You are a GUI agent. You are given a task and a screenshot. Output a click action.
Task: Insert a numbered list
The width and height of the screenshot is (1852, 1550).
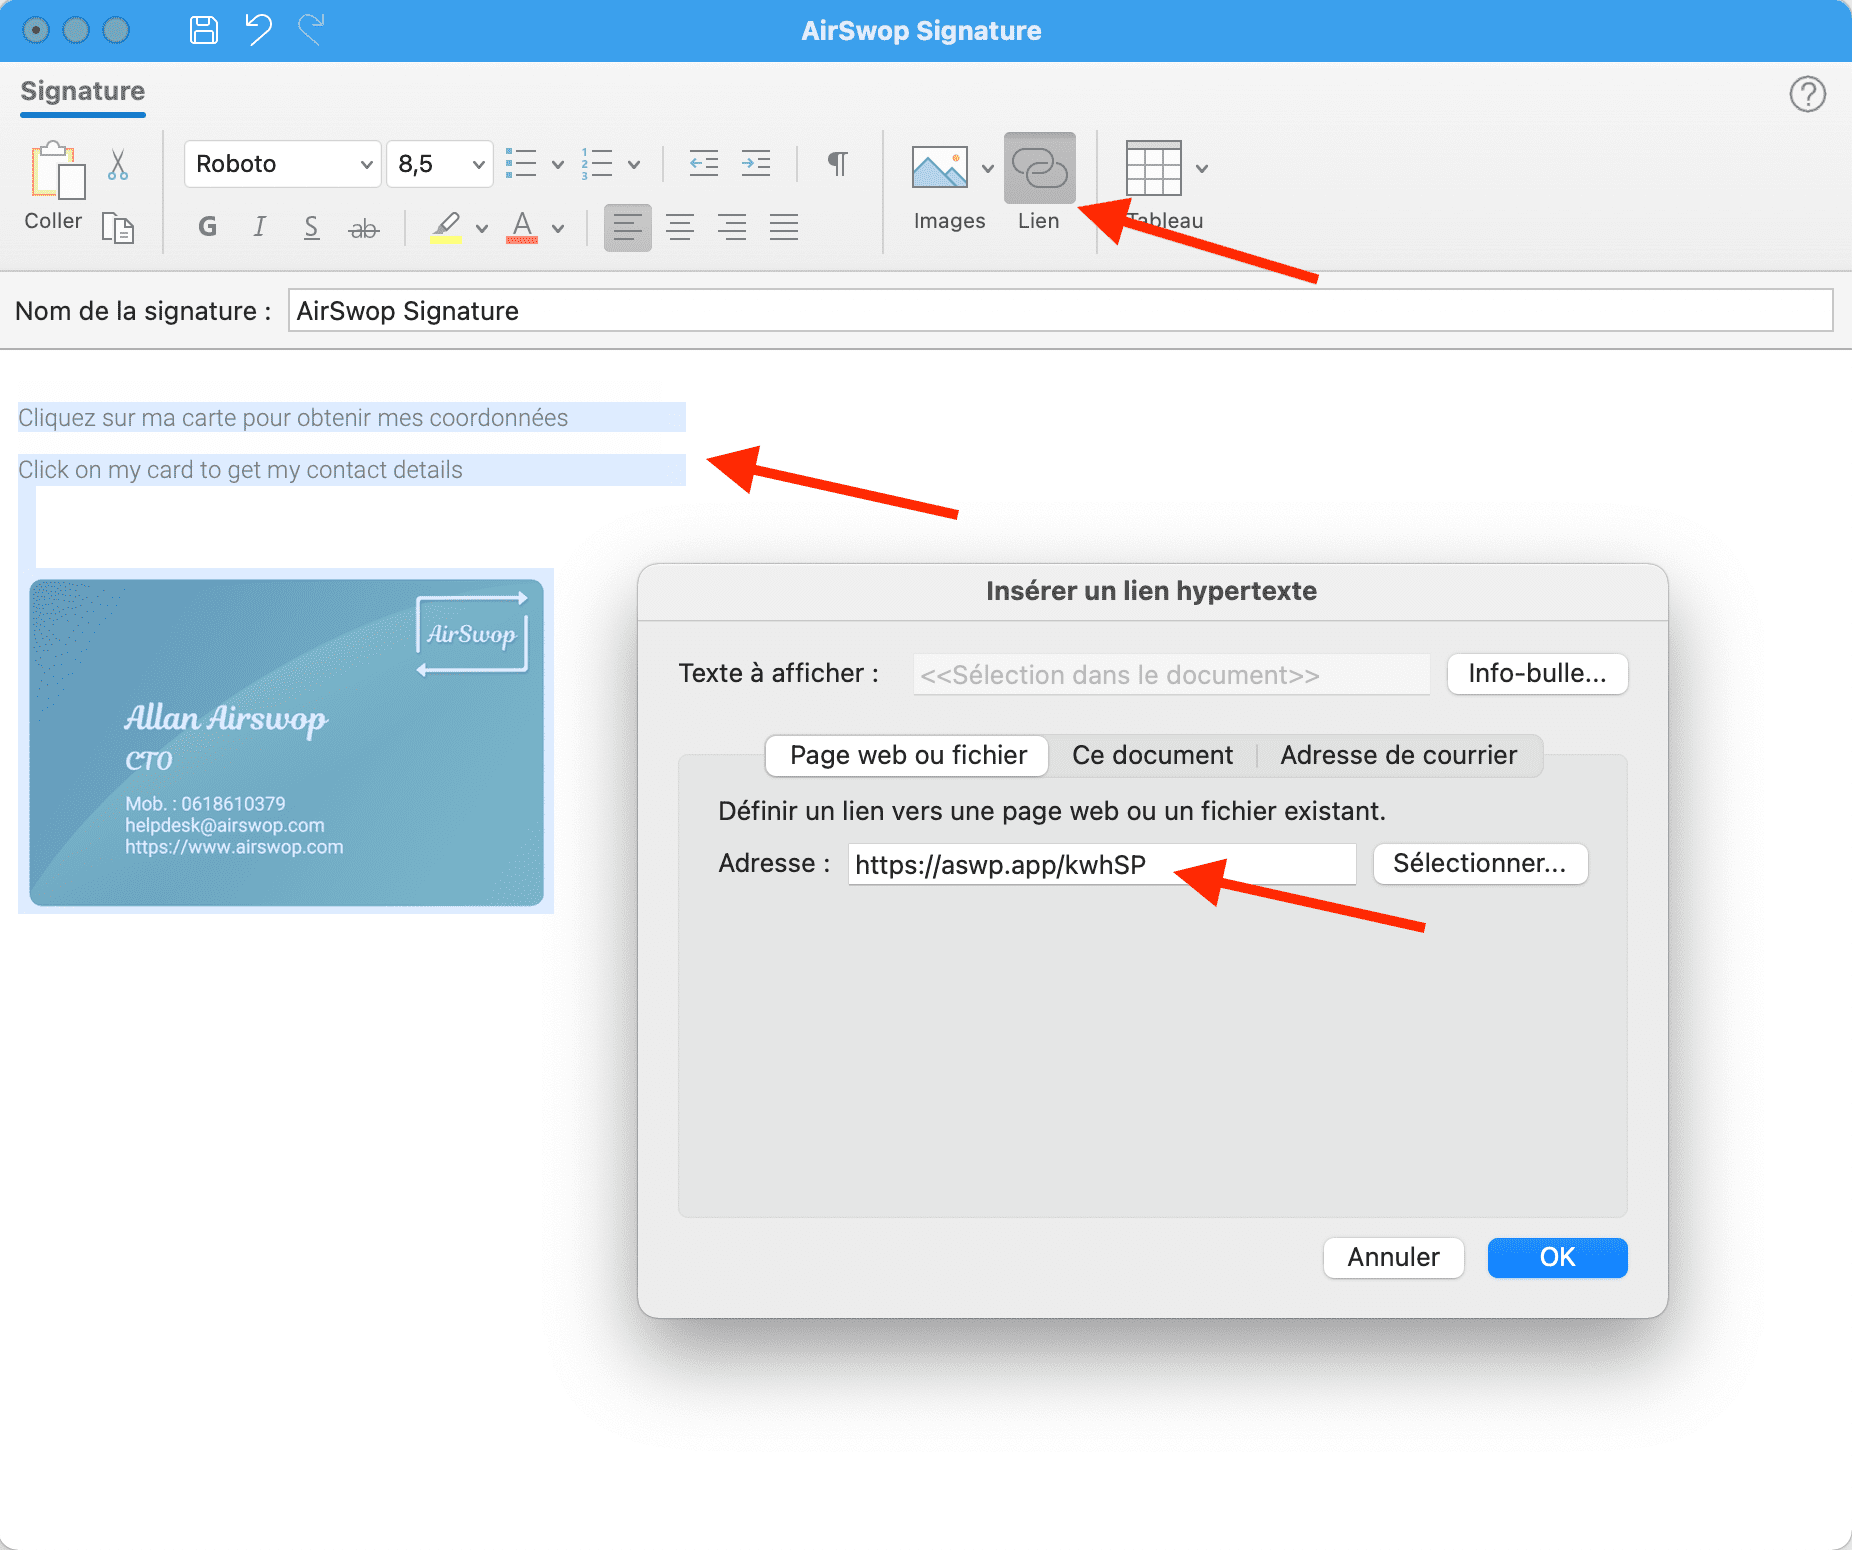click(x=597, y=163)
